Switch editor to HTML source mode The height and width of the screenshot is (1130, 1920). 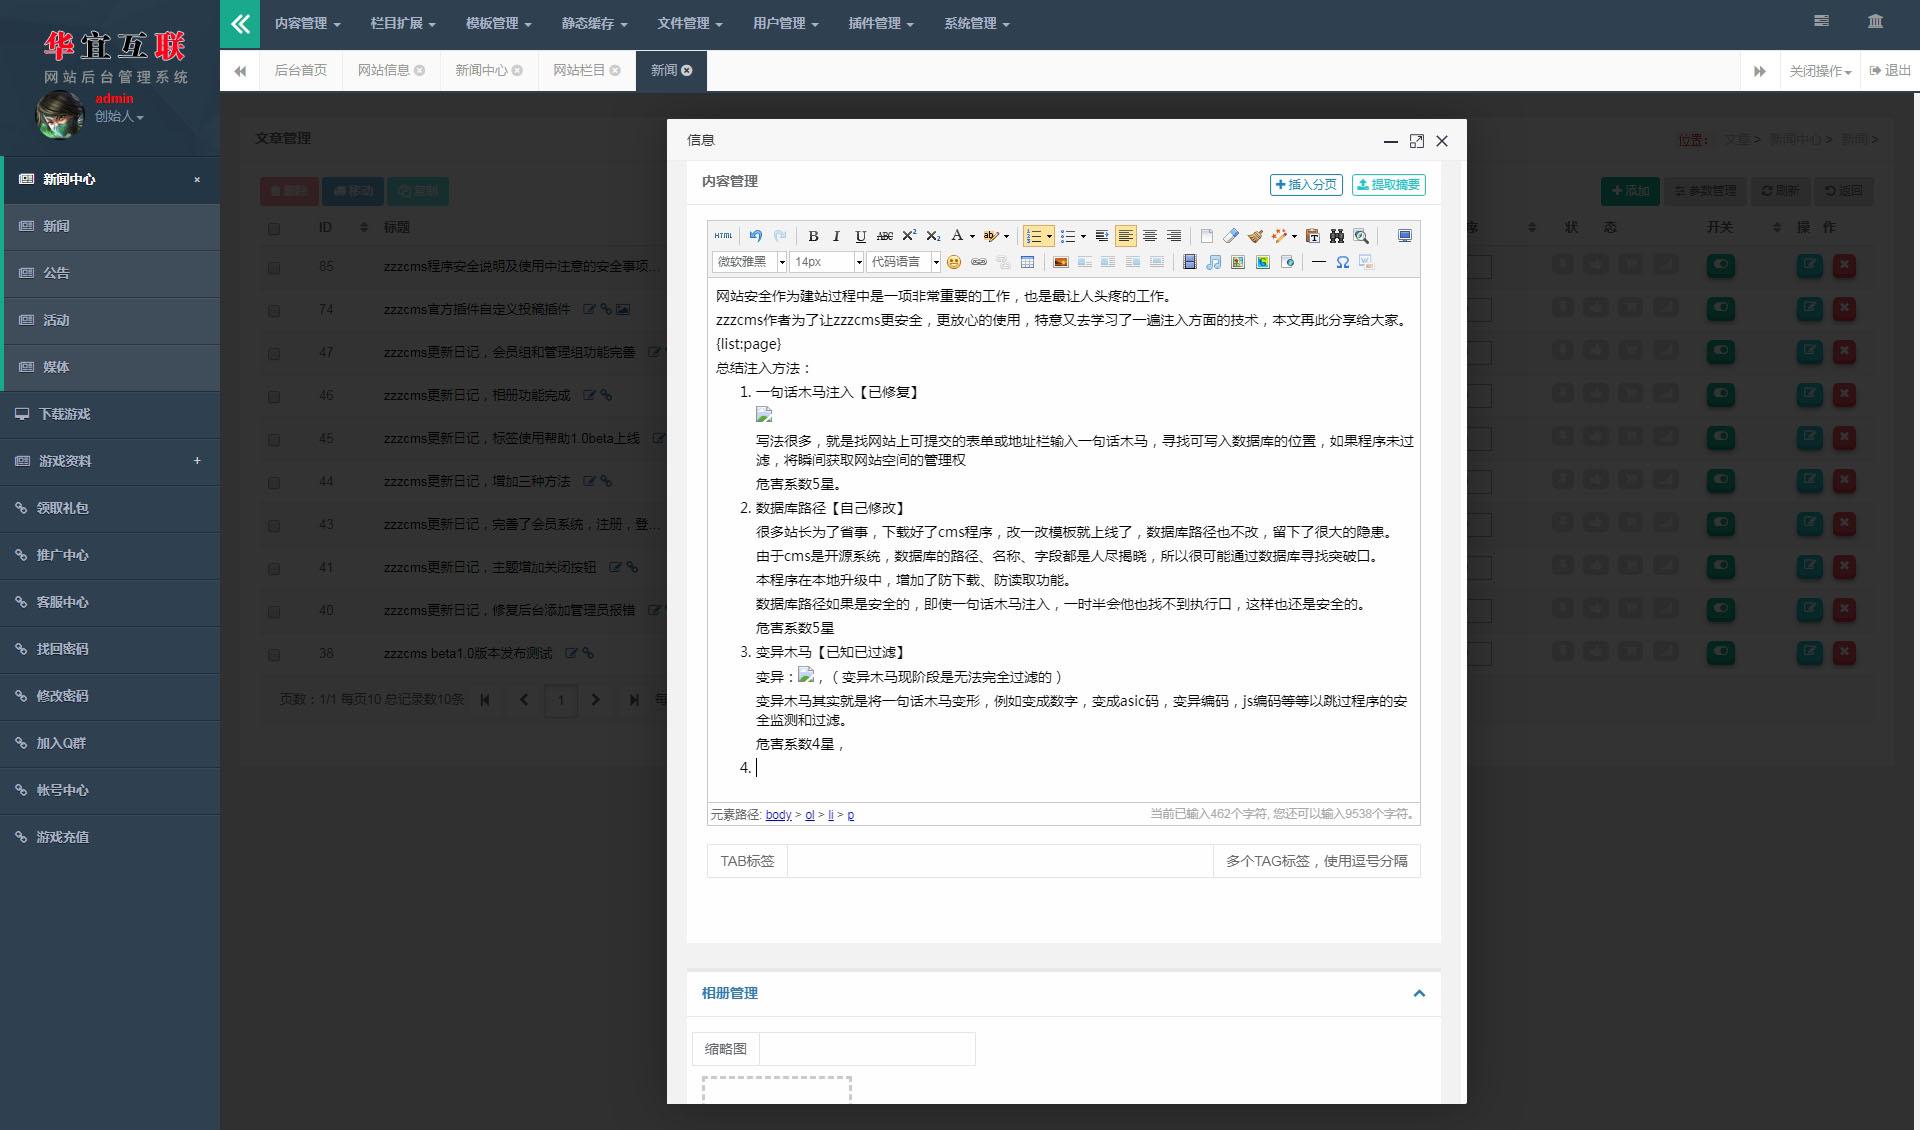(723, 236)
